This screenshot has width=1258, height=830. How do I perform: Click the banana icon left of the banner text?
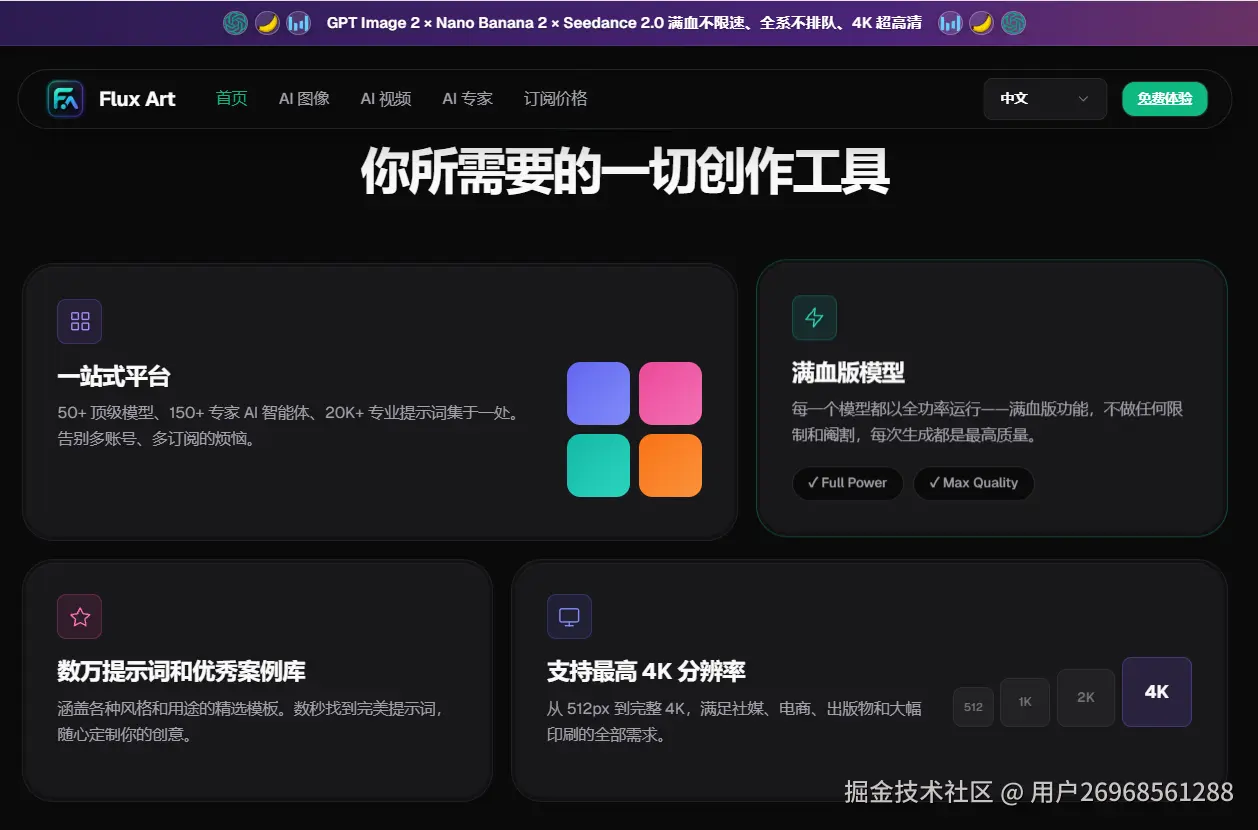(267, 23)
